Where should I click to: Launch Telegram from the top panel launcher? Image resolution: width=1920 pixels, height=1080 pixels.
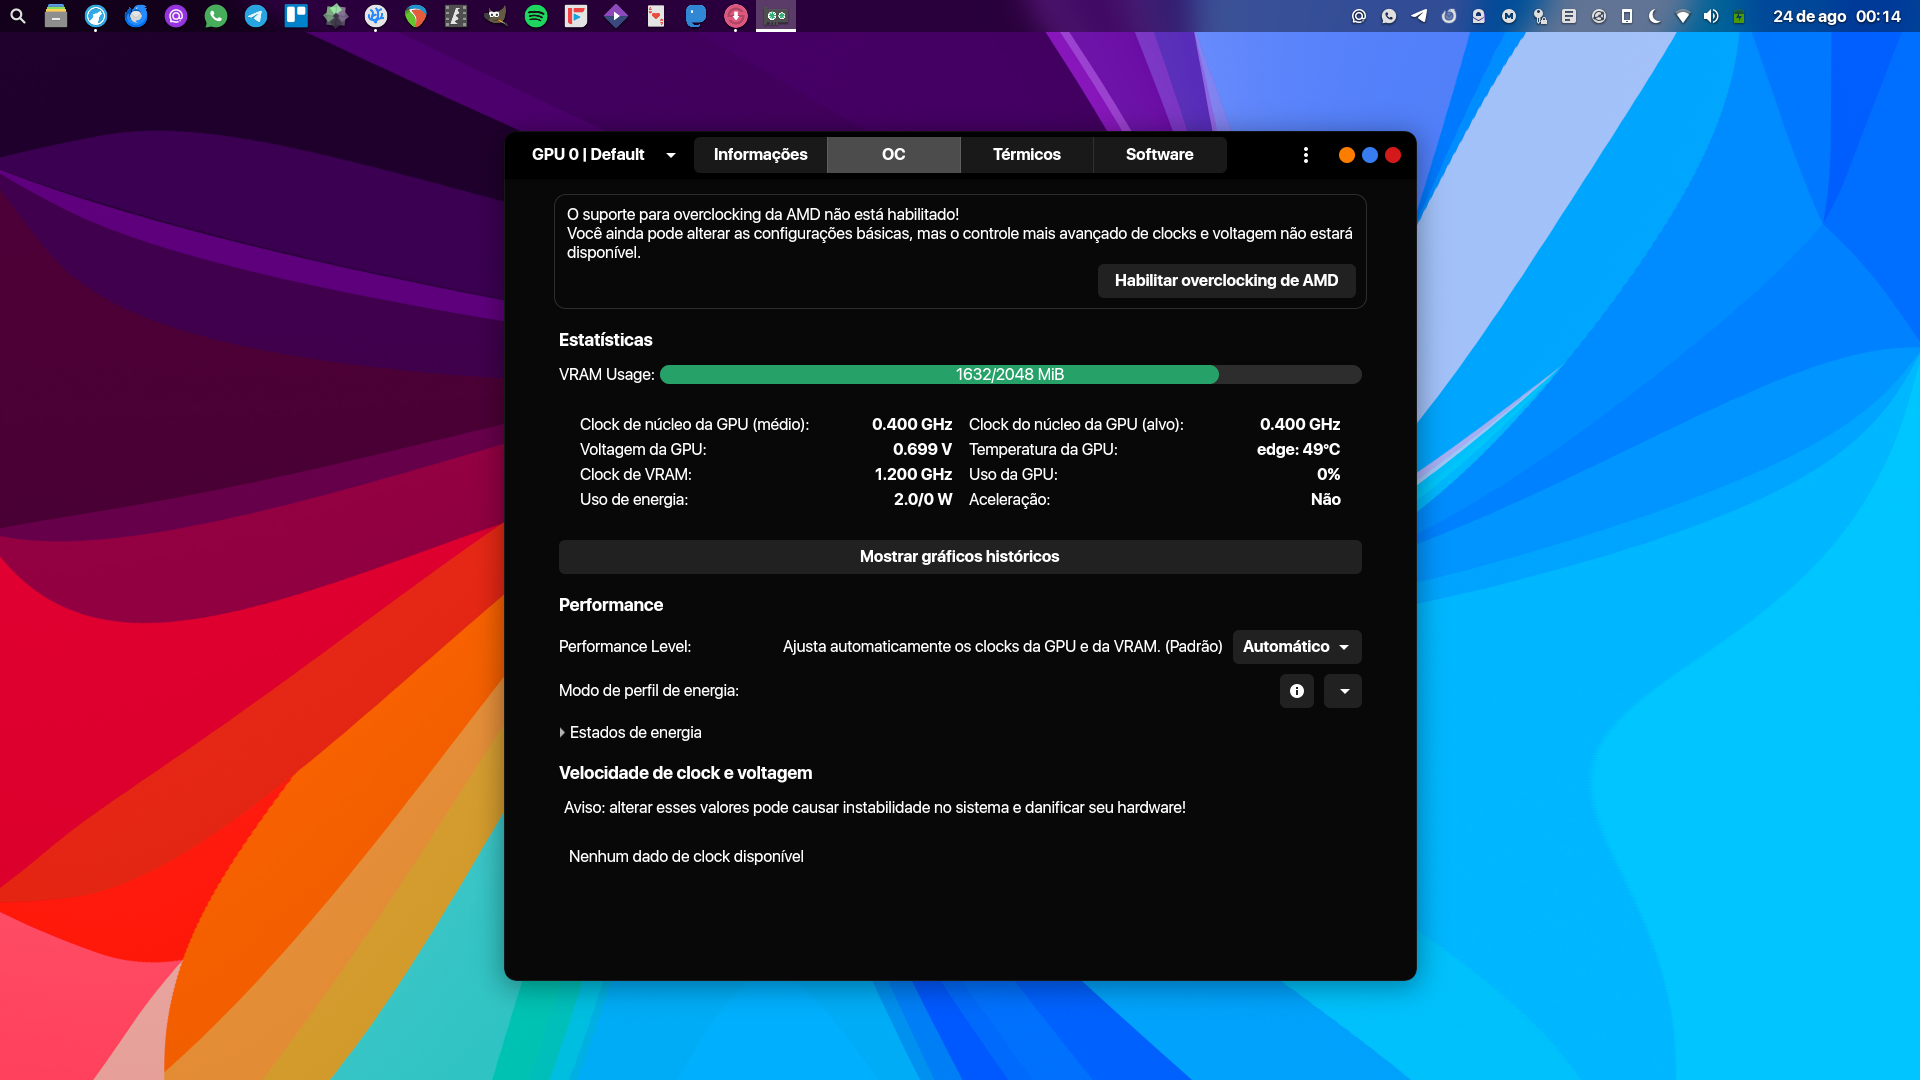click(x=256, y=16)
